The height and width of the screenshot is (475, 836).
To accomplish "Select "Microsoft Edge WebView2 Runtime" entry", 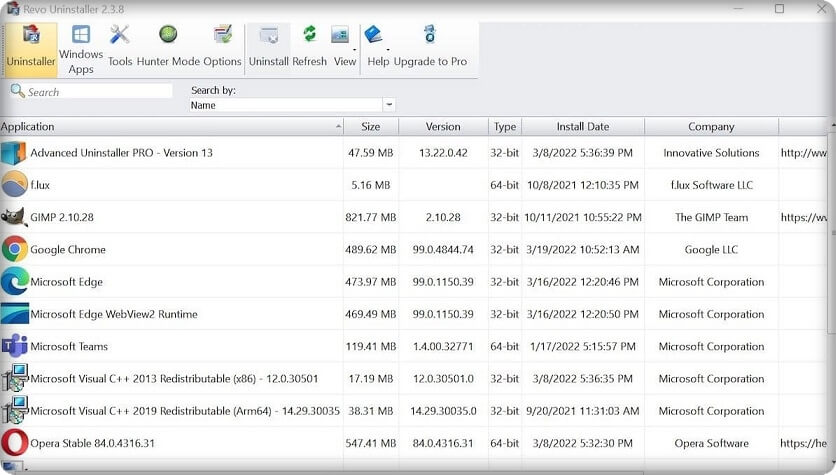I will (114, 314).
